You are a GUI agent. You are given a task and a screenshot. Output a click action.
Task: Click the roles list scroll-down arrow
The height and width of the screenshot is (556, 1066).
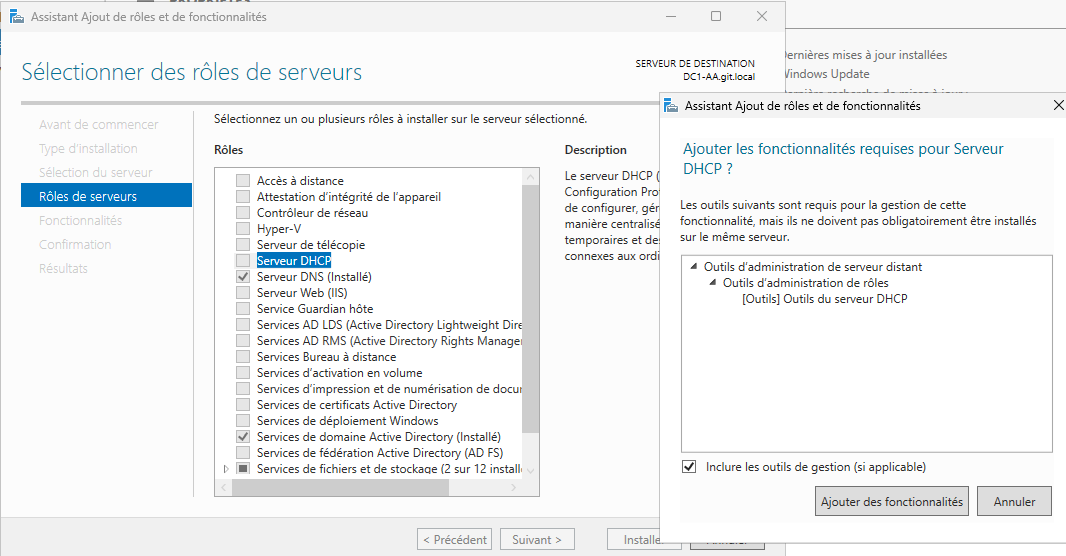pyautogui.click(x=530, y=470)
